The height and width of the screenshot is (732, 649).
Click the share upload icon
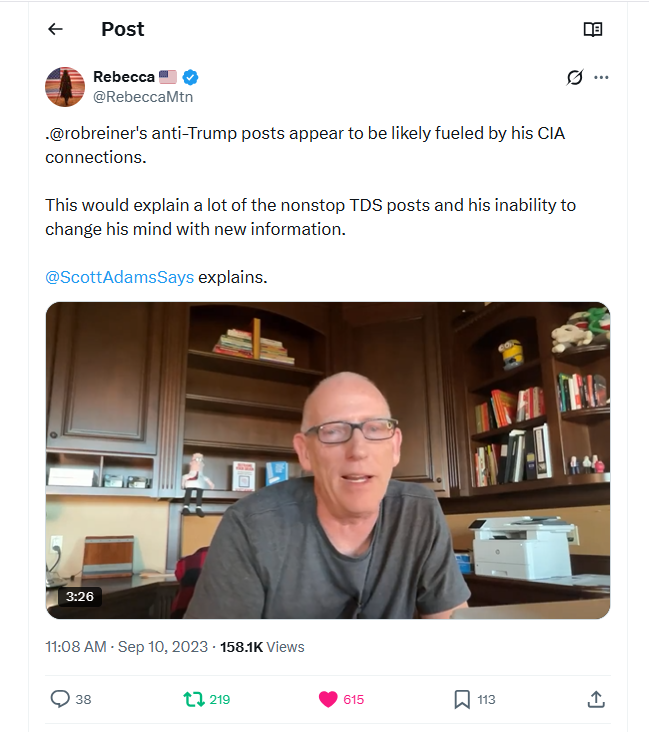pos(595,699)
